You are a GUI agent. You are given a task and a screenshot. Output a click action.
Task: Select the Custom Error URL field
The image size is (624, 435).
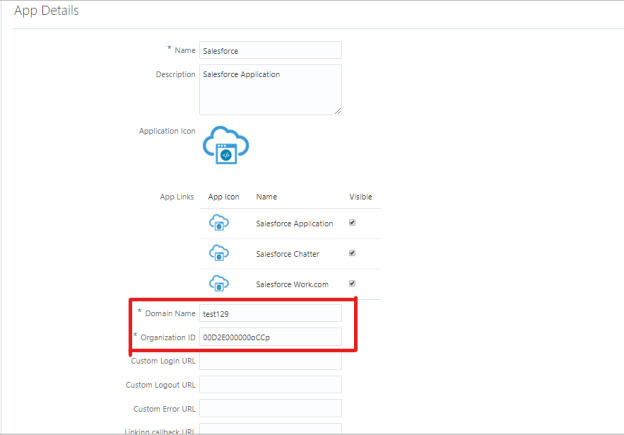(270, 408)
